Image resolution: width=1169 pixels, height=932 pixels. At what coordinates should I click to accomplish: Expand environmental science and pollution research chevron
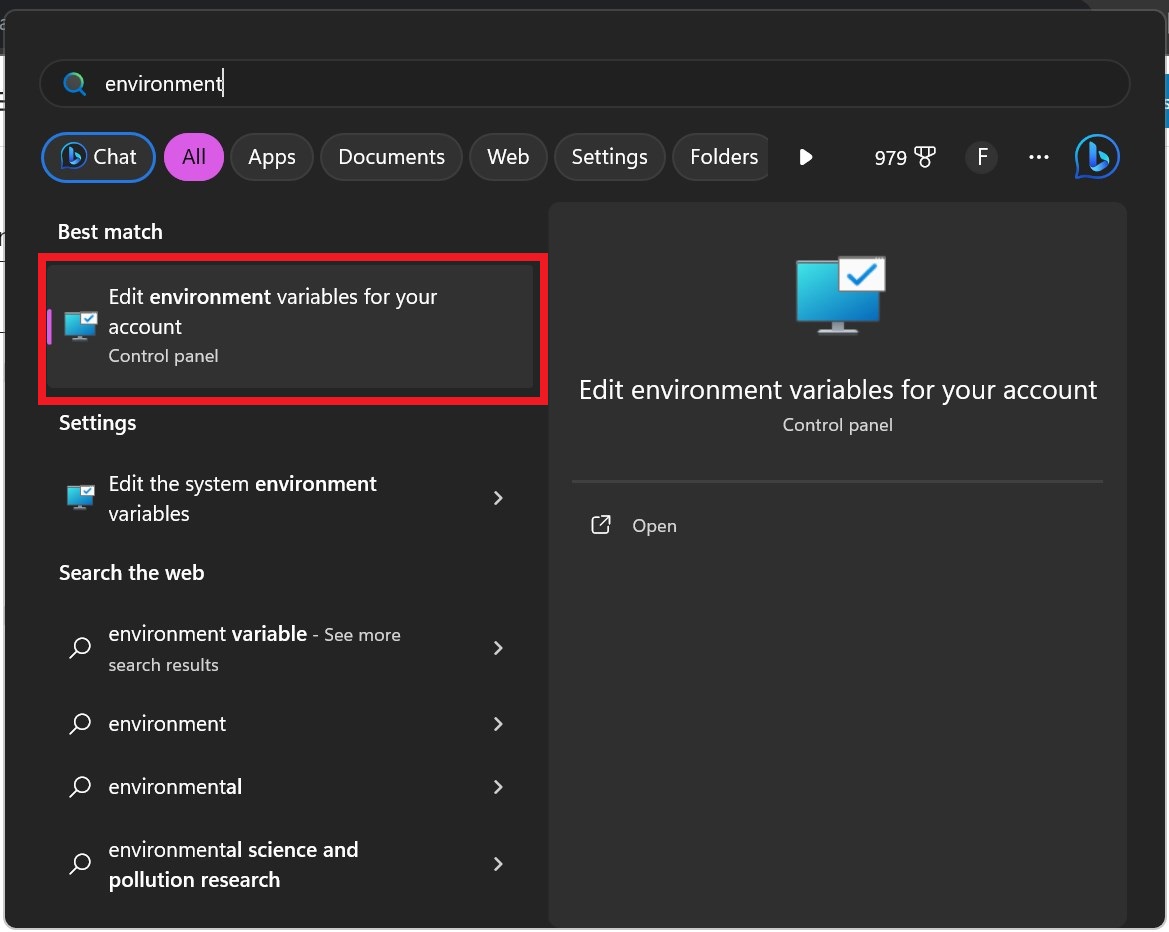pyautogui.click(x=498, y=864)
